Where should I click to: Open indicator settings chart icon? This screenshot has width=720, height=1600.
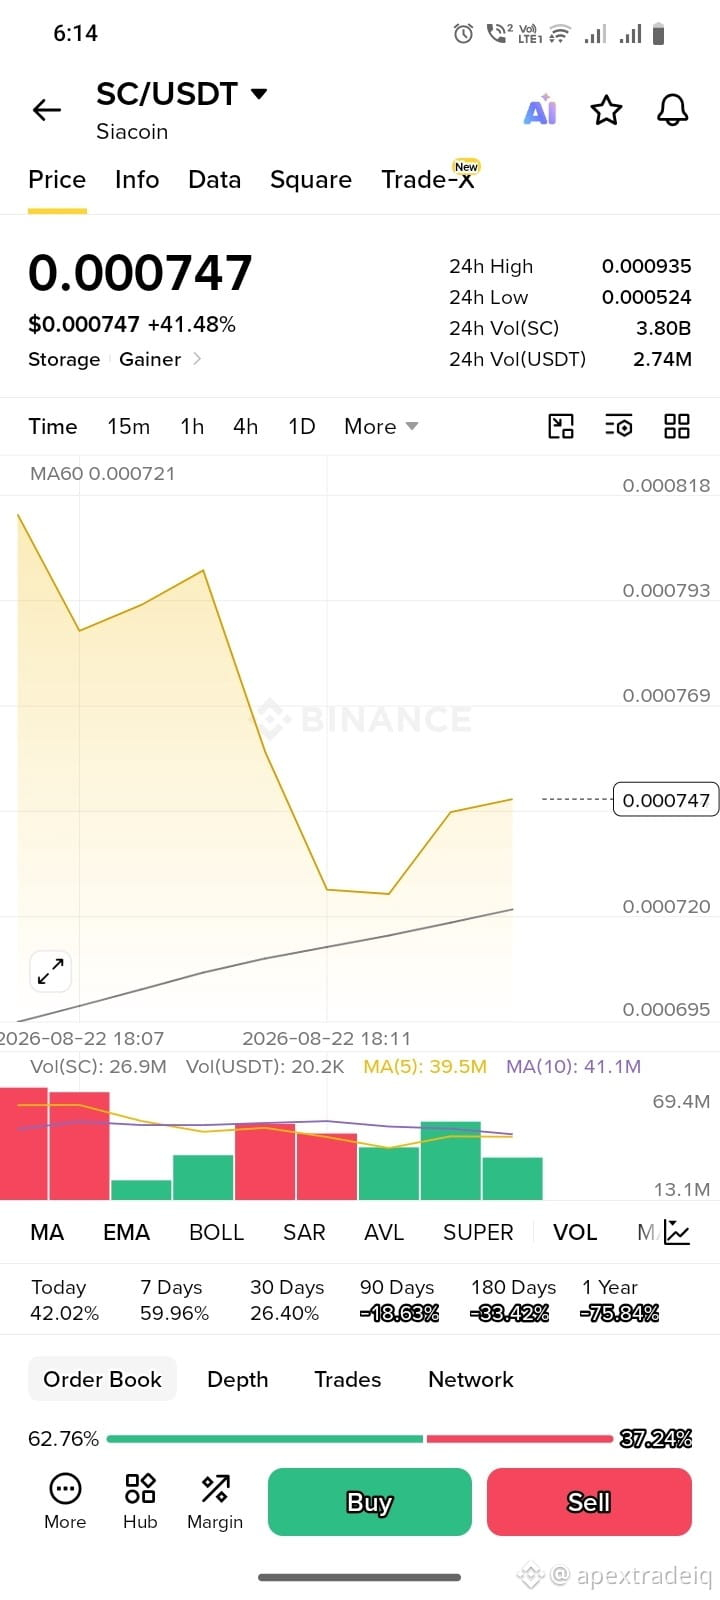point(677,1232)
